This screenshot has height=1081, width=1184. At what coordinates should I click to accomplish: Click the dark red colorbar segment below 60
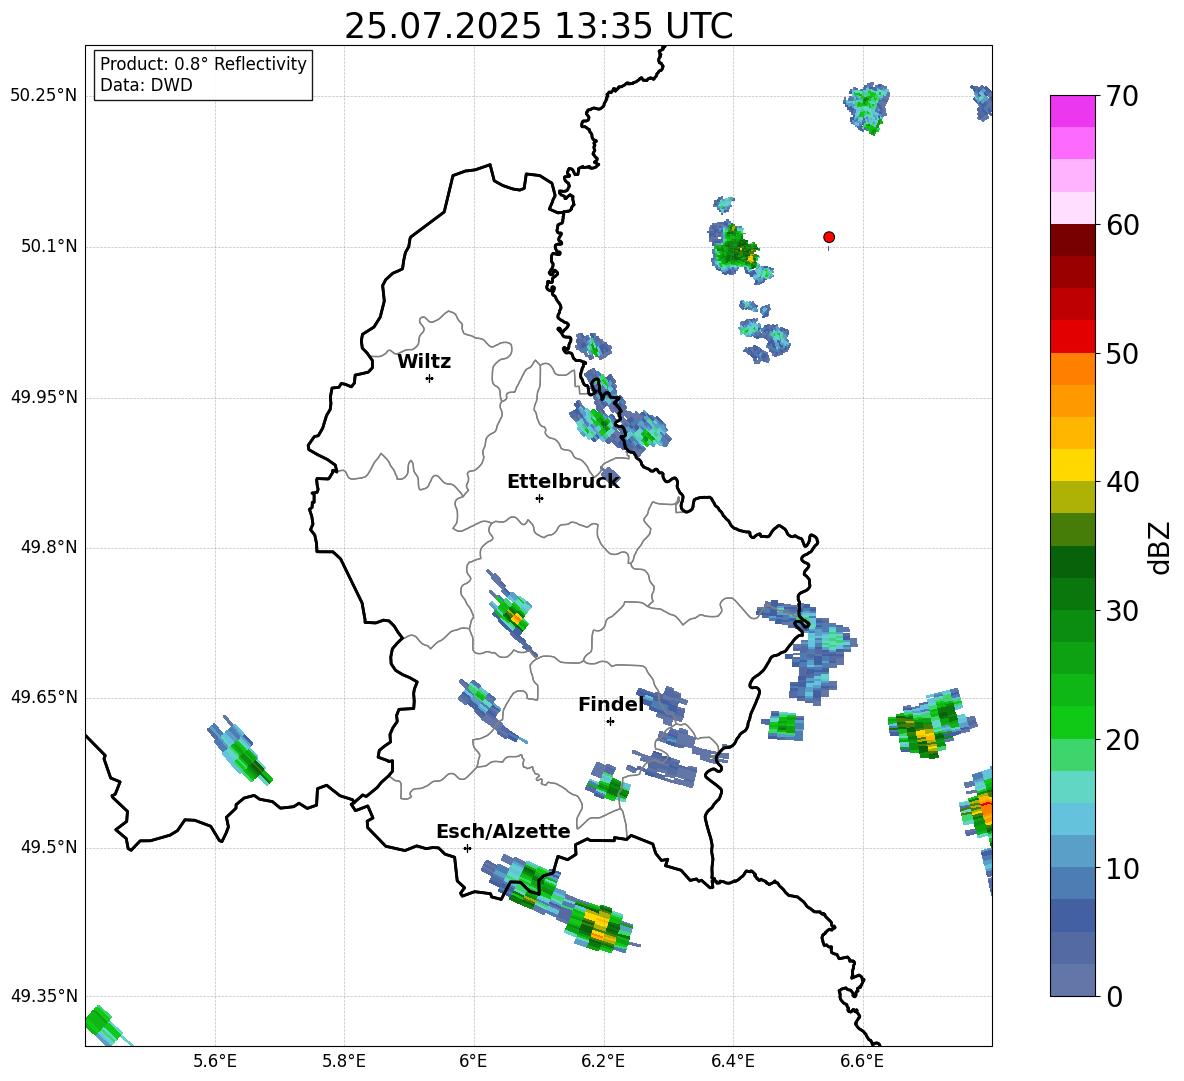tap(1072, 240)
